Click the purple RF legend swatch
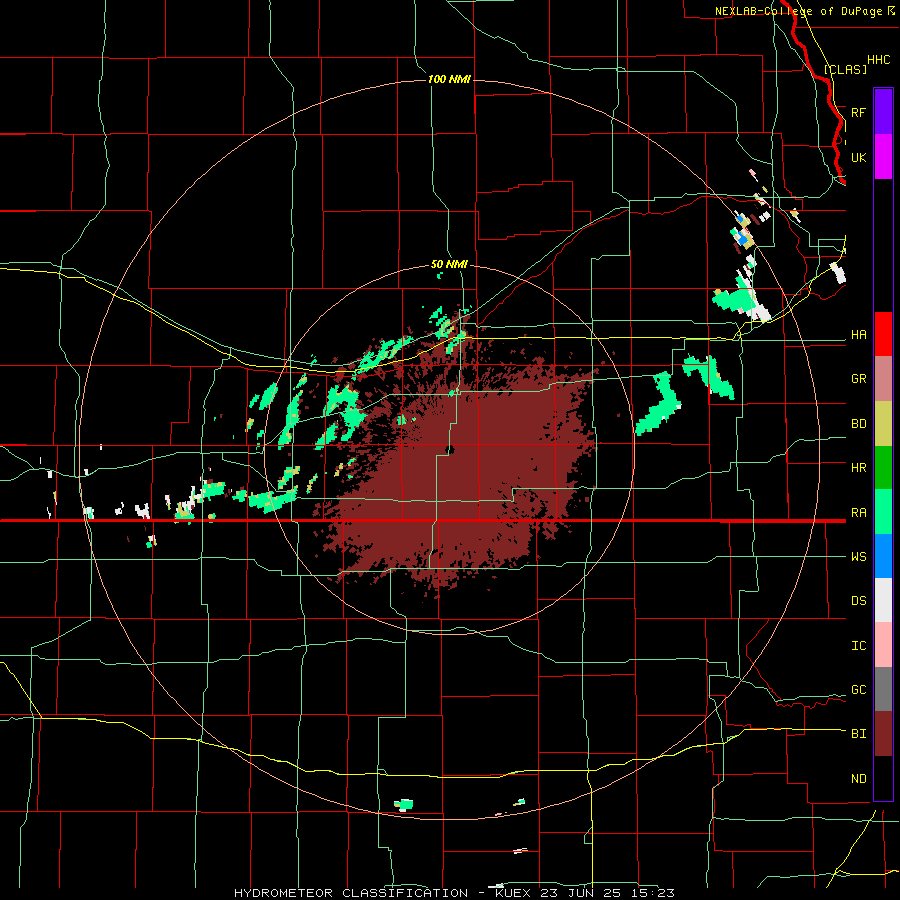The image size is (900, 900). point(883,112)
